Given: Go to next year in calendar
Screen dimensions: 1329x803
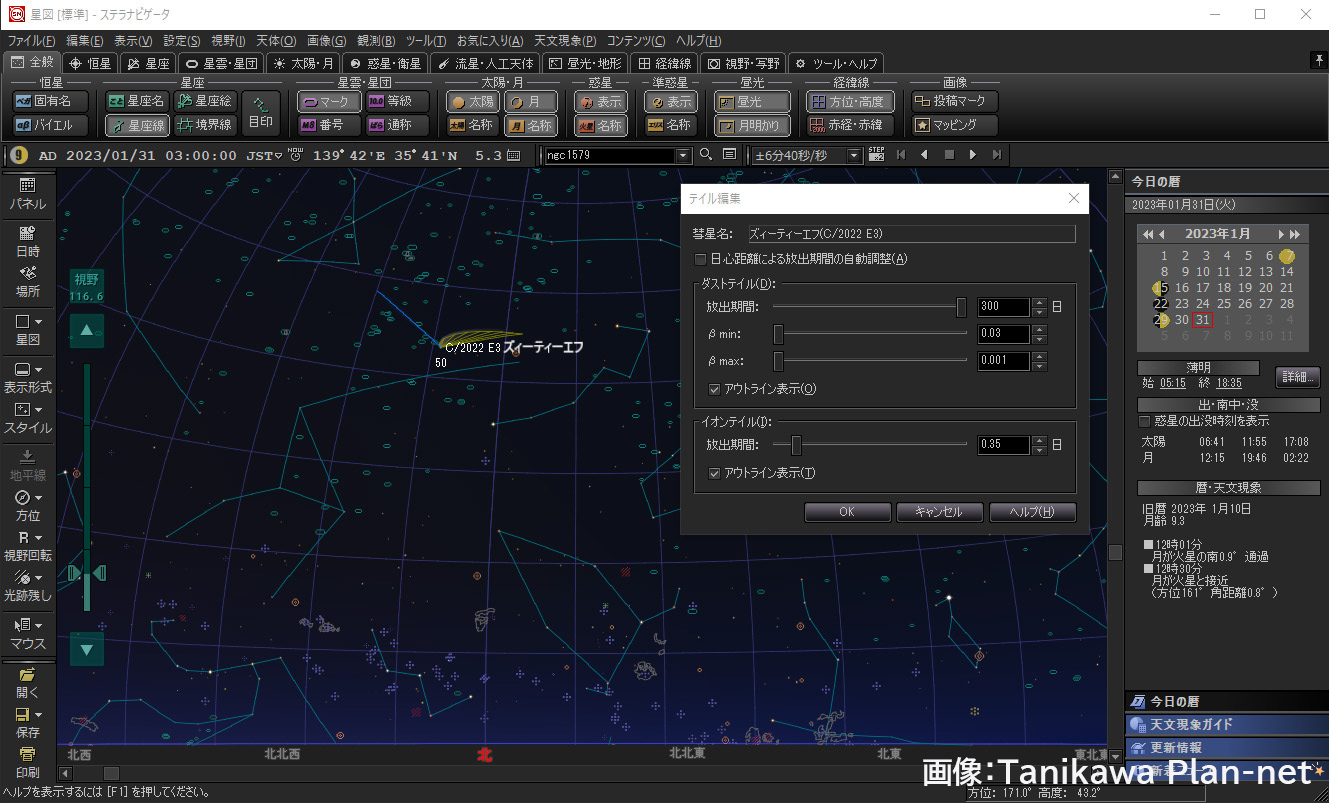Looking at the screenshot, I should click(x=1295, y=234).
